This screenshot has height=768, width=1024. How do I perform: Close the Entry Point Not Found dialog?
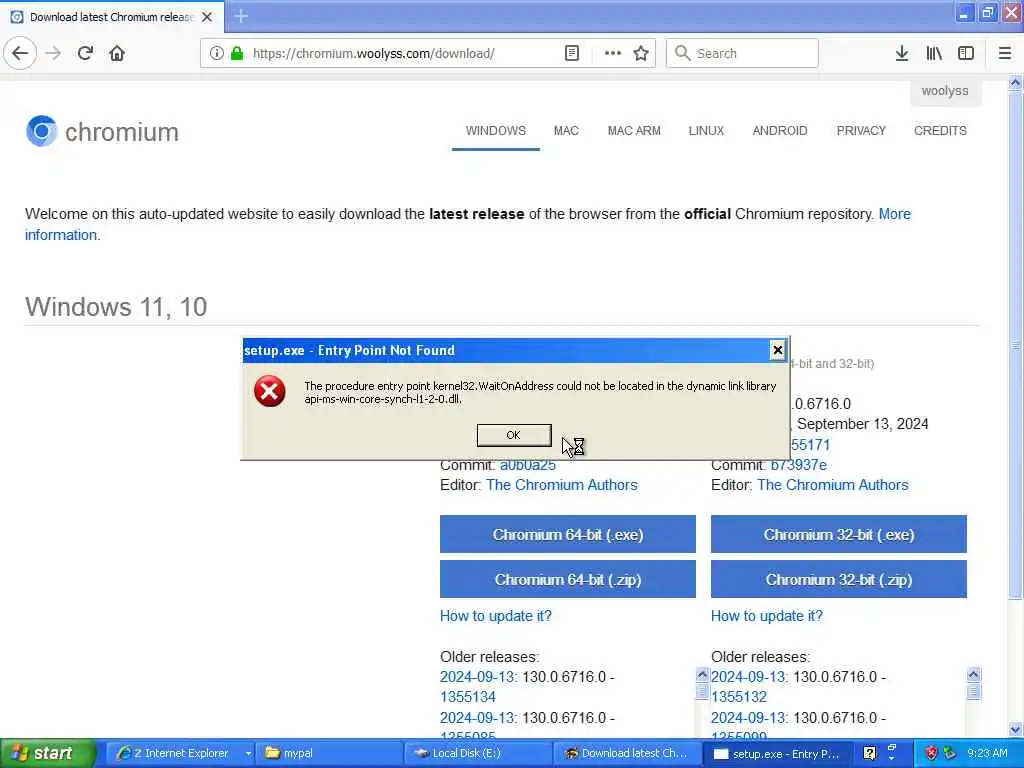tap(777, 350)
